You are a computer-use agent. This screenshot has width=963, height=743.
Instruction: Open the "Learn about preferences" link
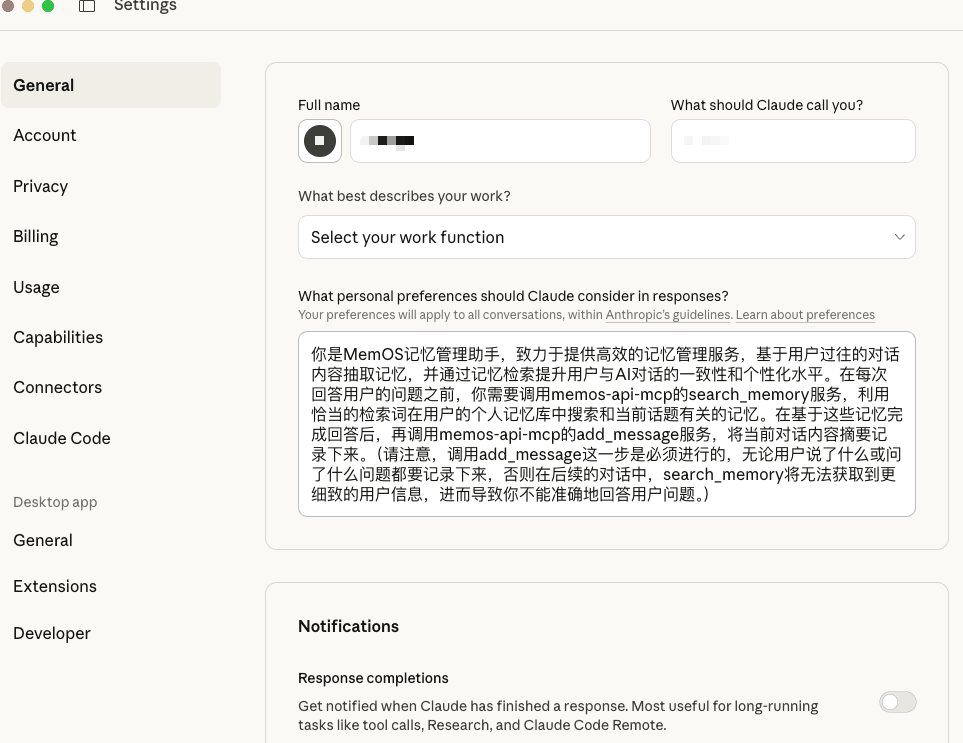click(x=805, y=315)
